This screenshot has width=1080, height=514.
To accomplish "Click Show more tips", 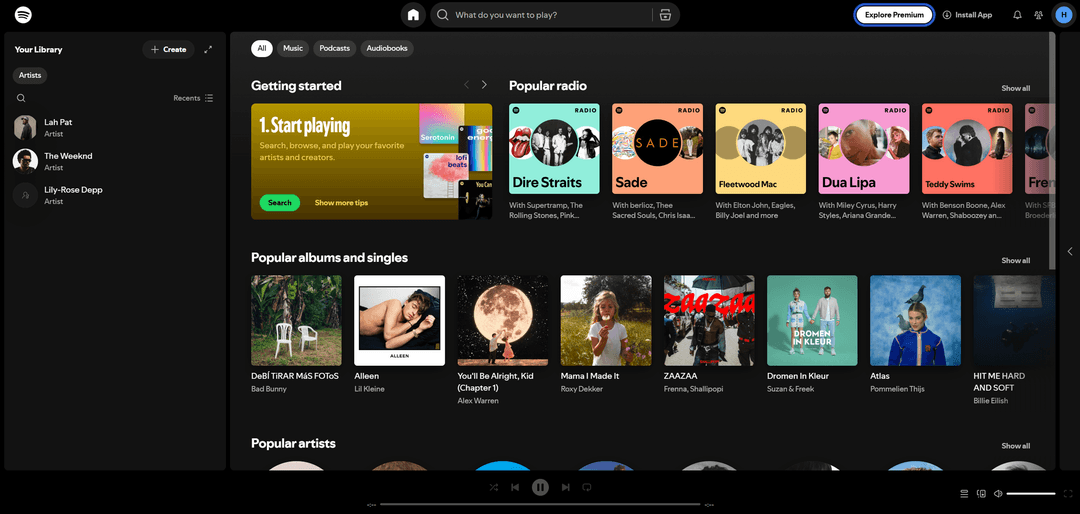I will pos(342,203).
